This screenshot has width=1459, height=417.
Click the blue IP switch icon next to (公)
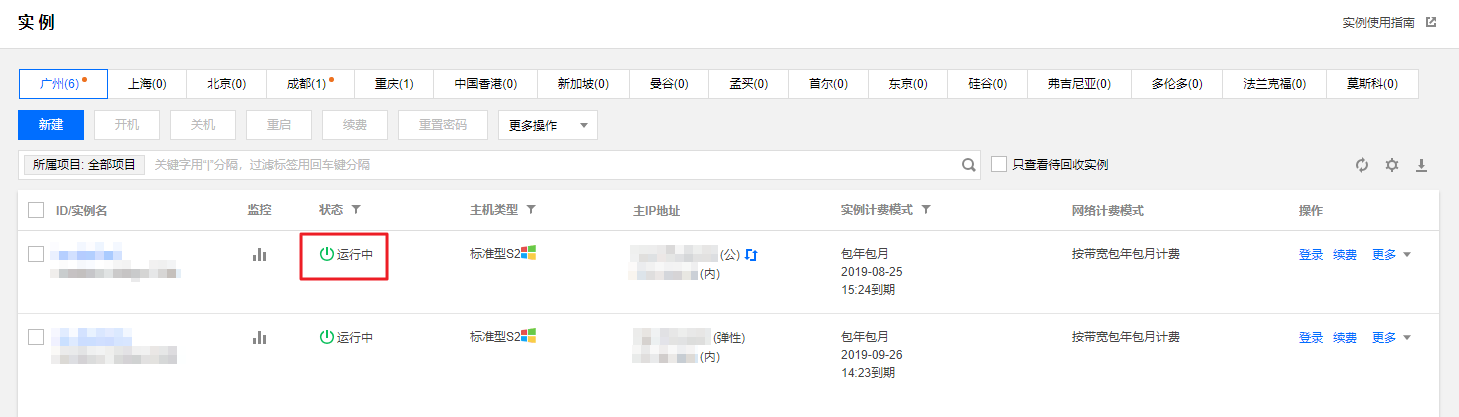coord(751,255)
